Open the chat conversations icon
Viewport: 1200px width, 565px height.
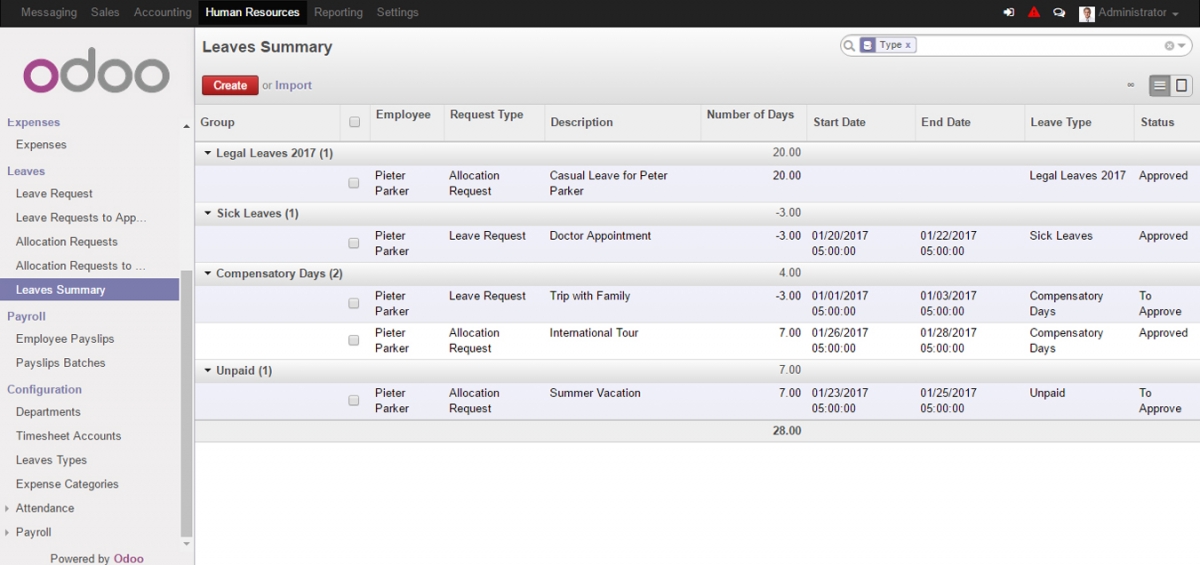(x=1059, y=13)
